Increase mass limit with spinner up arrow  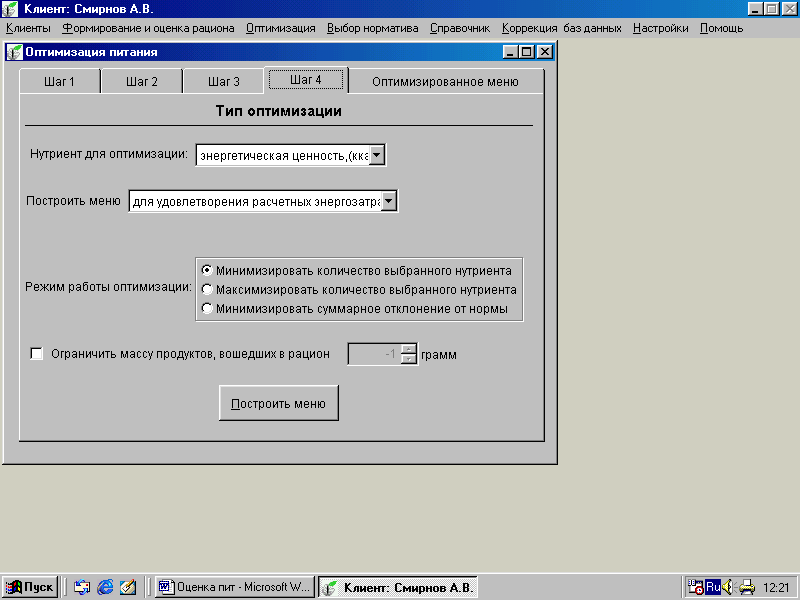pos(409,349)
